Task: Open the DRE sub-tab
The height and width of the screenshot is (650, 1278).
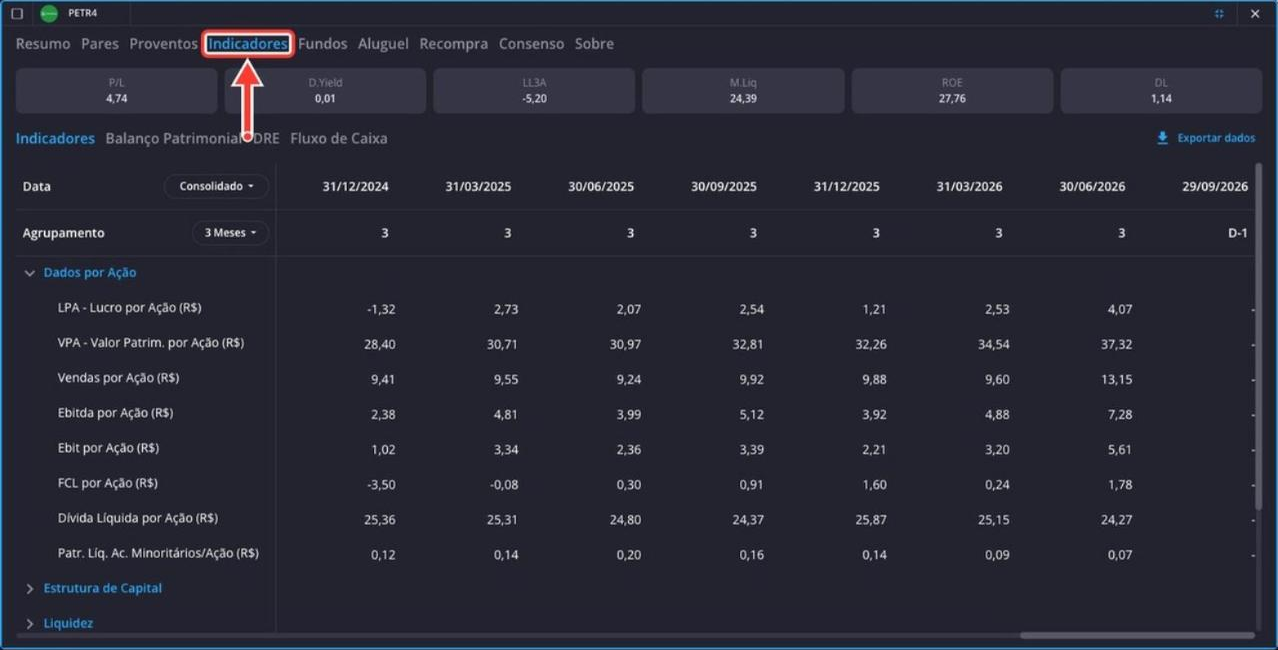Action: (266, 139)
